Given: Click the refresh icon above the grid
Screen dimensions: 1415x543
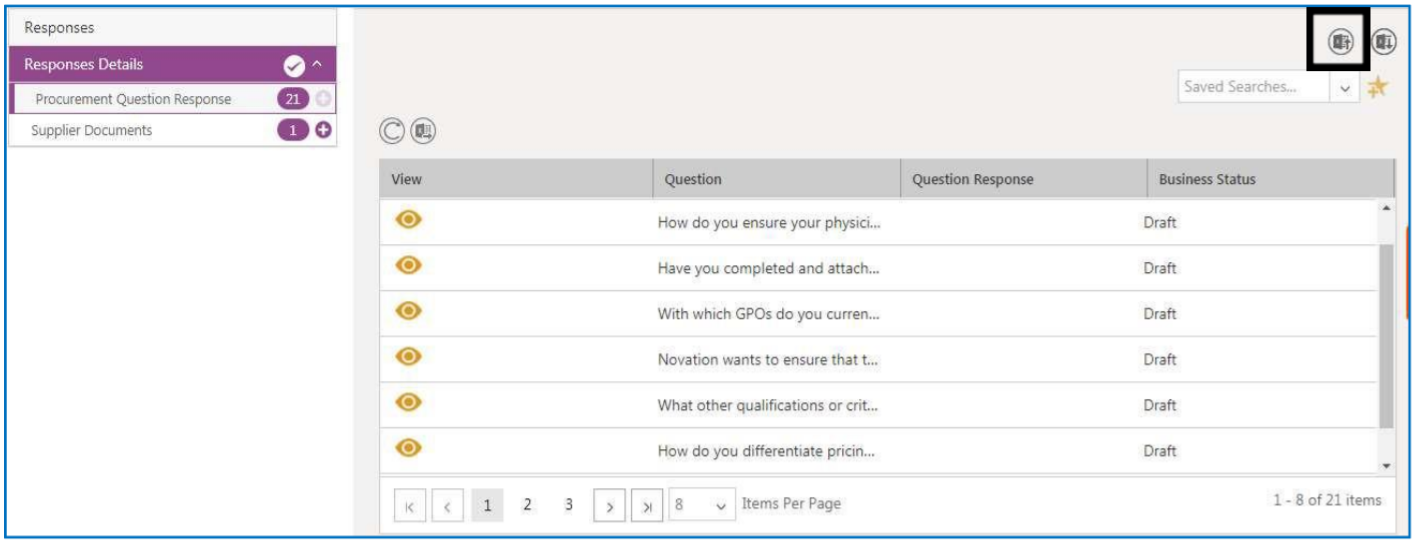Looking at the screenshot, I should pyautogui.click(x=392, y=130).
